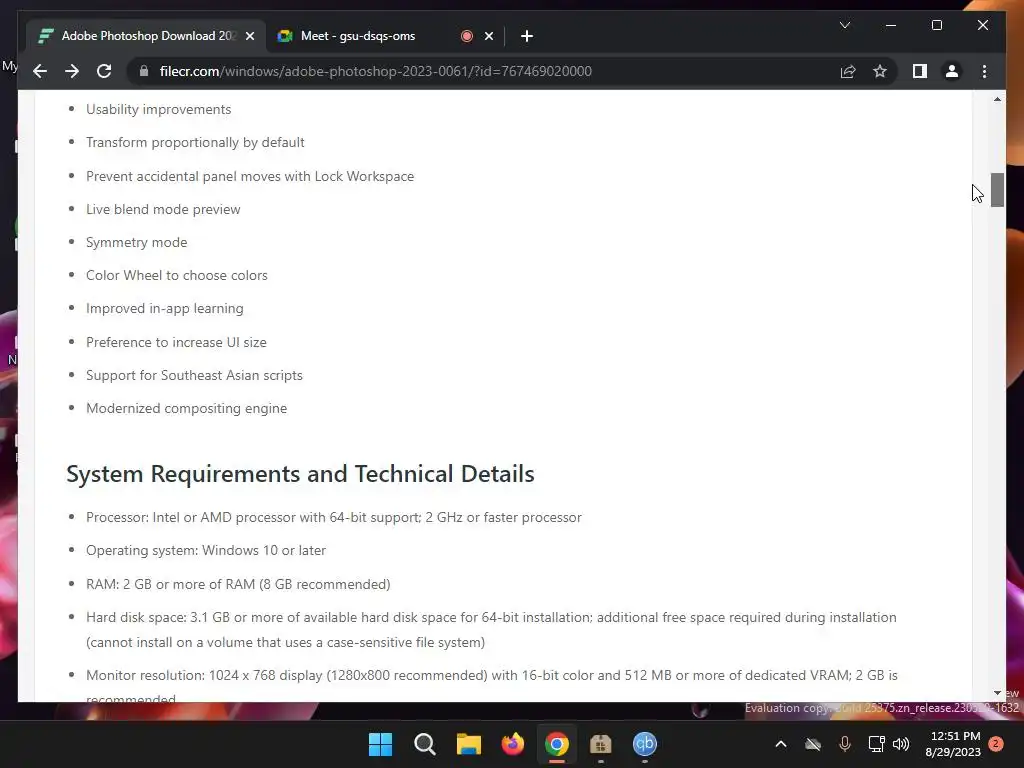The image size is (1024, 768).
Task: Click the Meet tab recording indicator
Action: [466, 36]
